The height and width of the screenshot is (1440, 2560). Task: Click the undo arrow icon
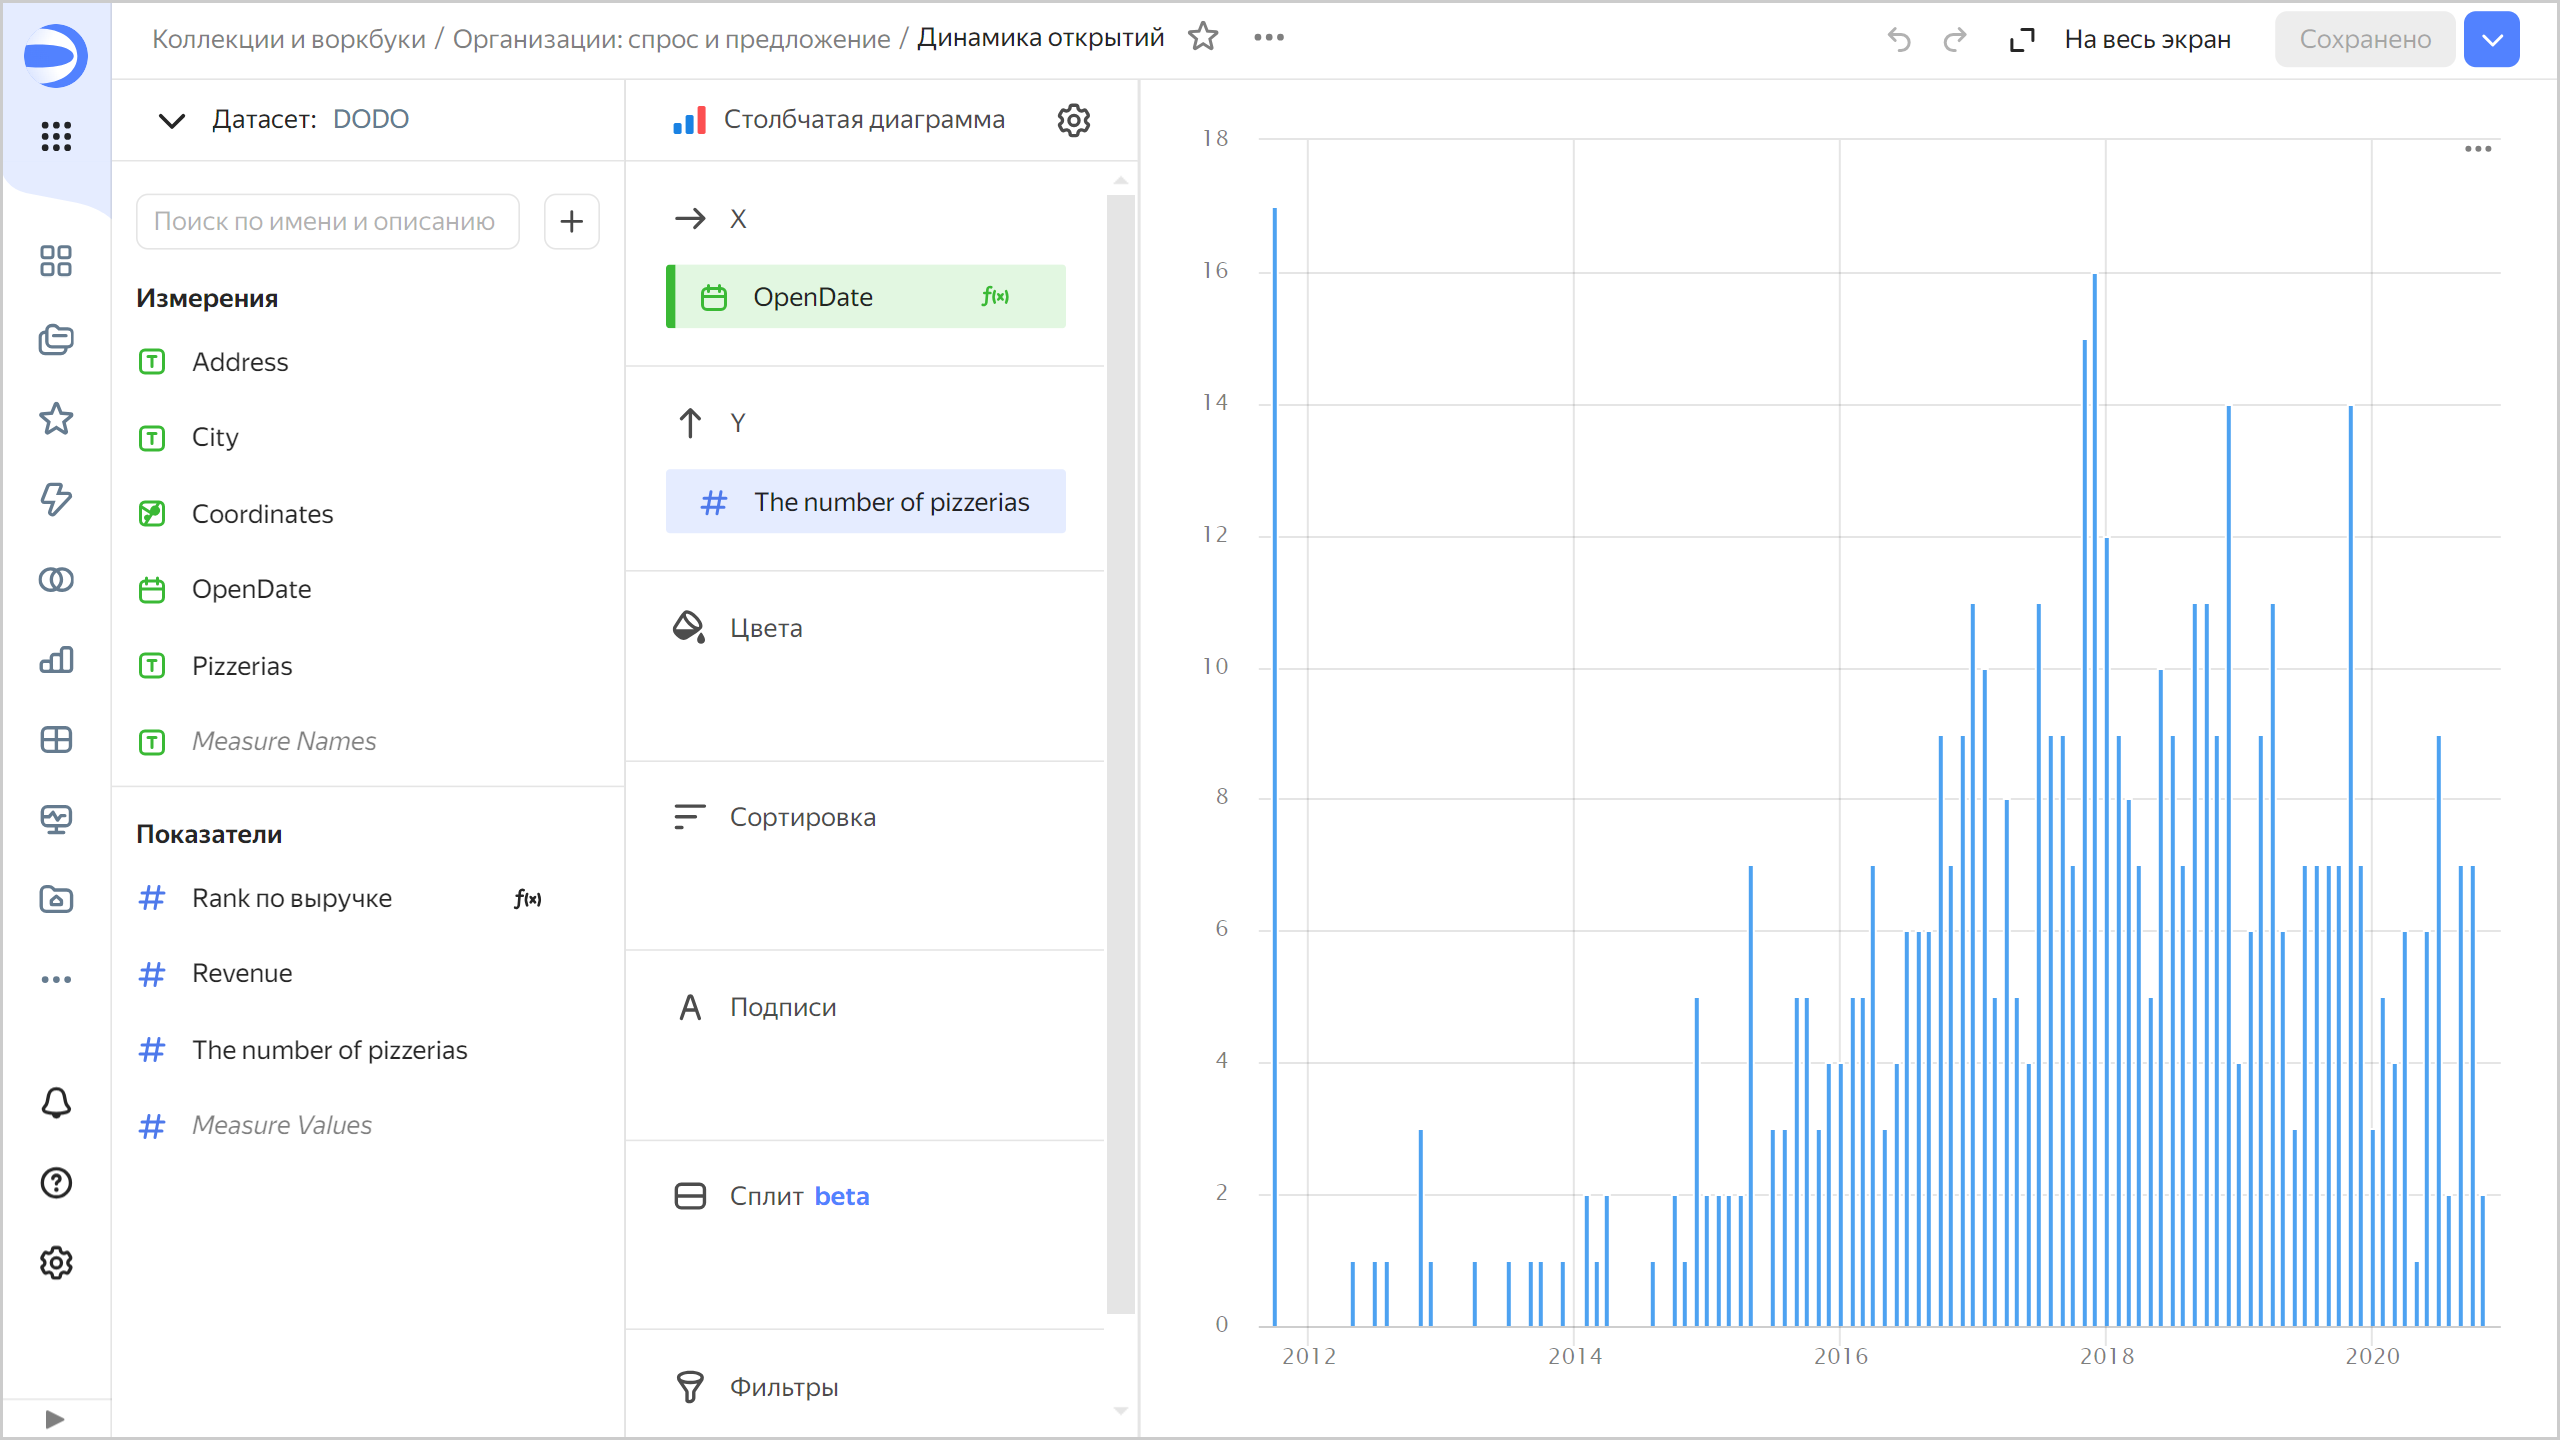pos(1899,39)
